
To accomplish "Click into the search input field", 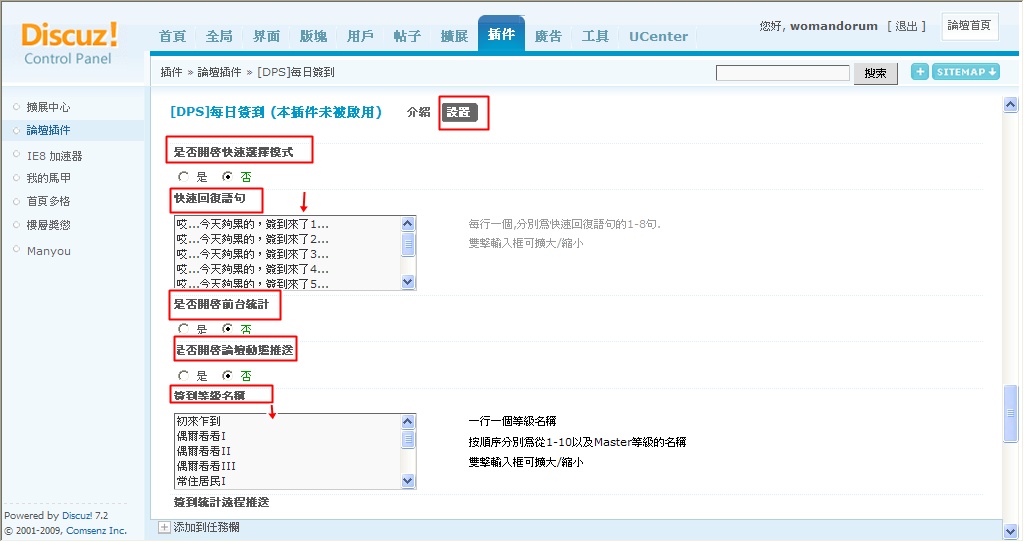I will pyautogui.click(x=782, y=73).
